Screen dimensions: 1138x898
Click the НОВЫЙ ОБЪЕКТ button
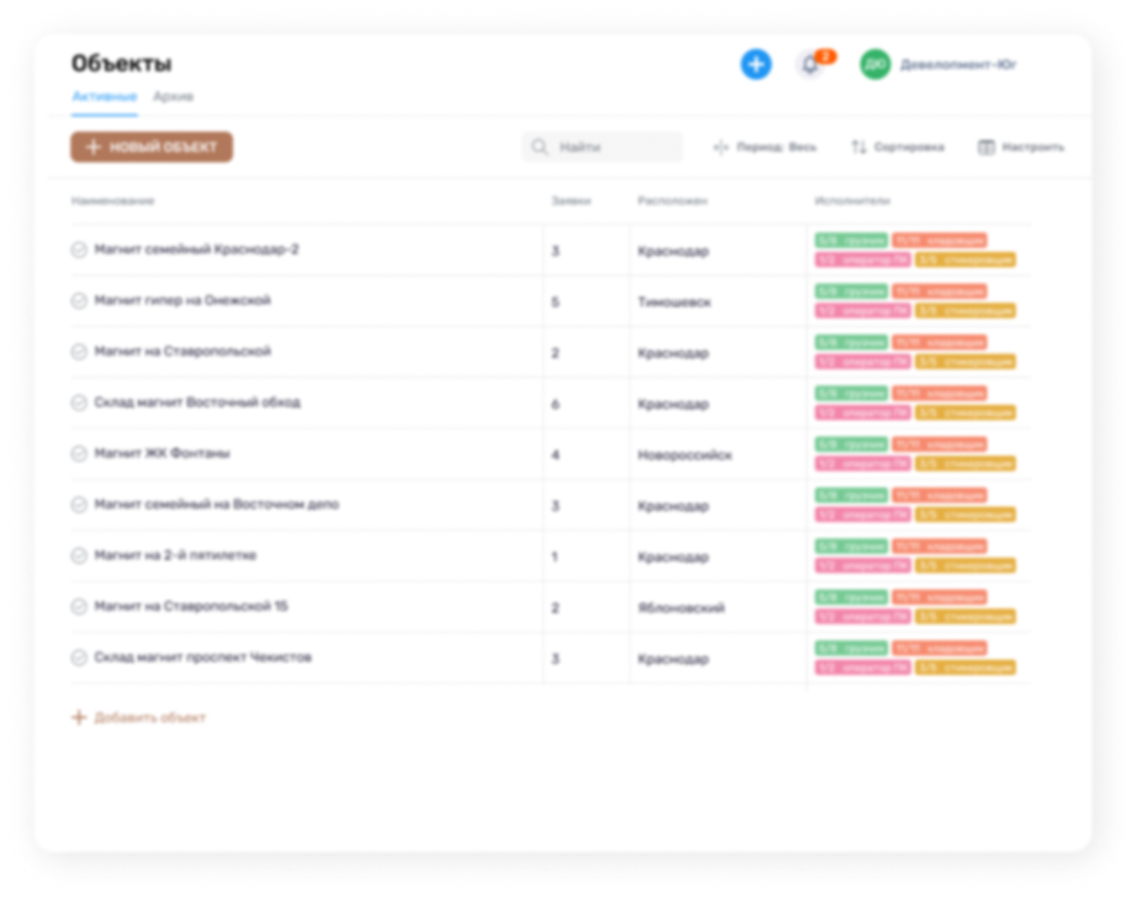point(152,147)
